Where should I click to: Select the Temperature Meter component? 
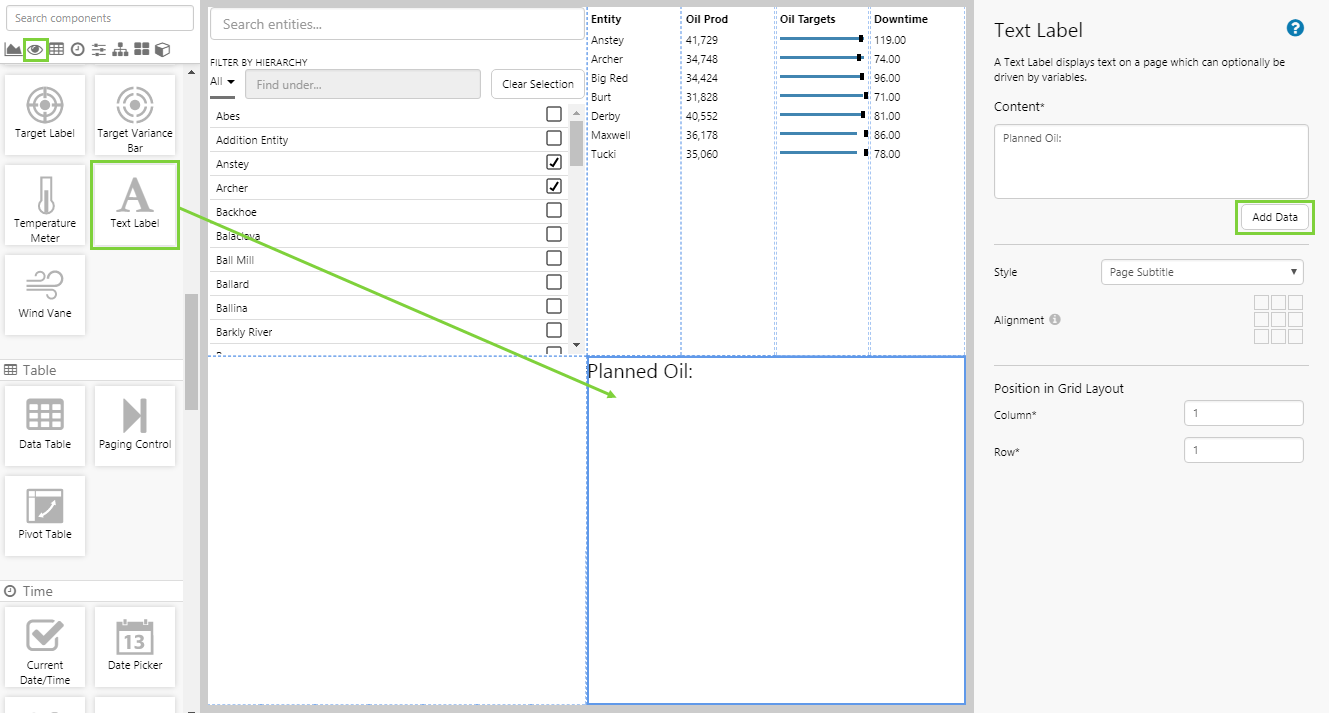[45, 205]
